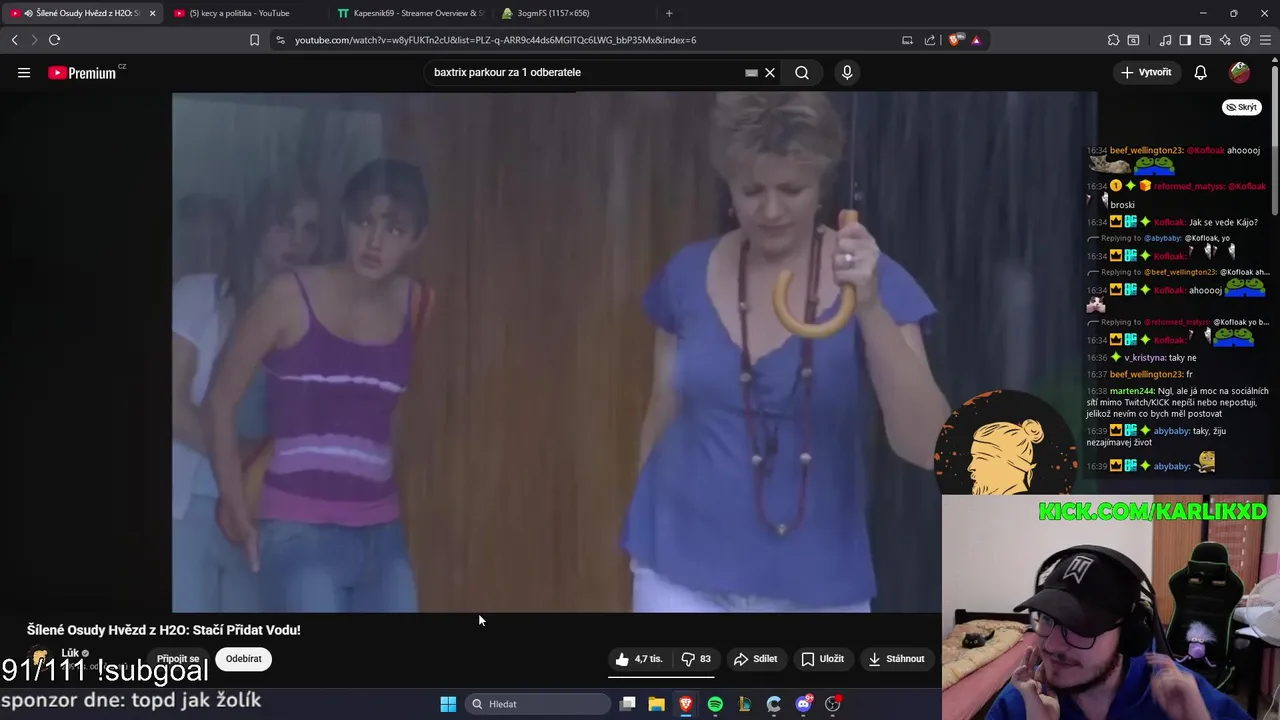Open Leo AI sparkle icon

[1225, 40]
